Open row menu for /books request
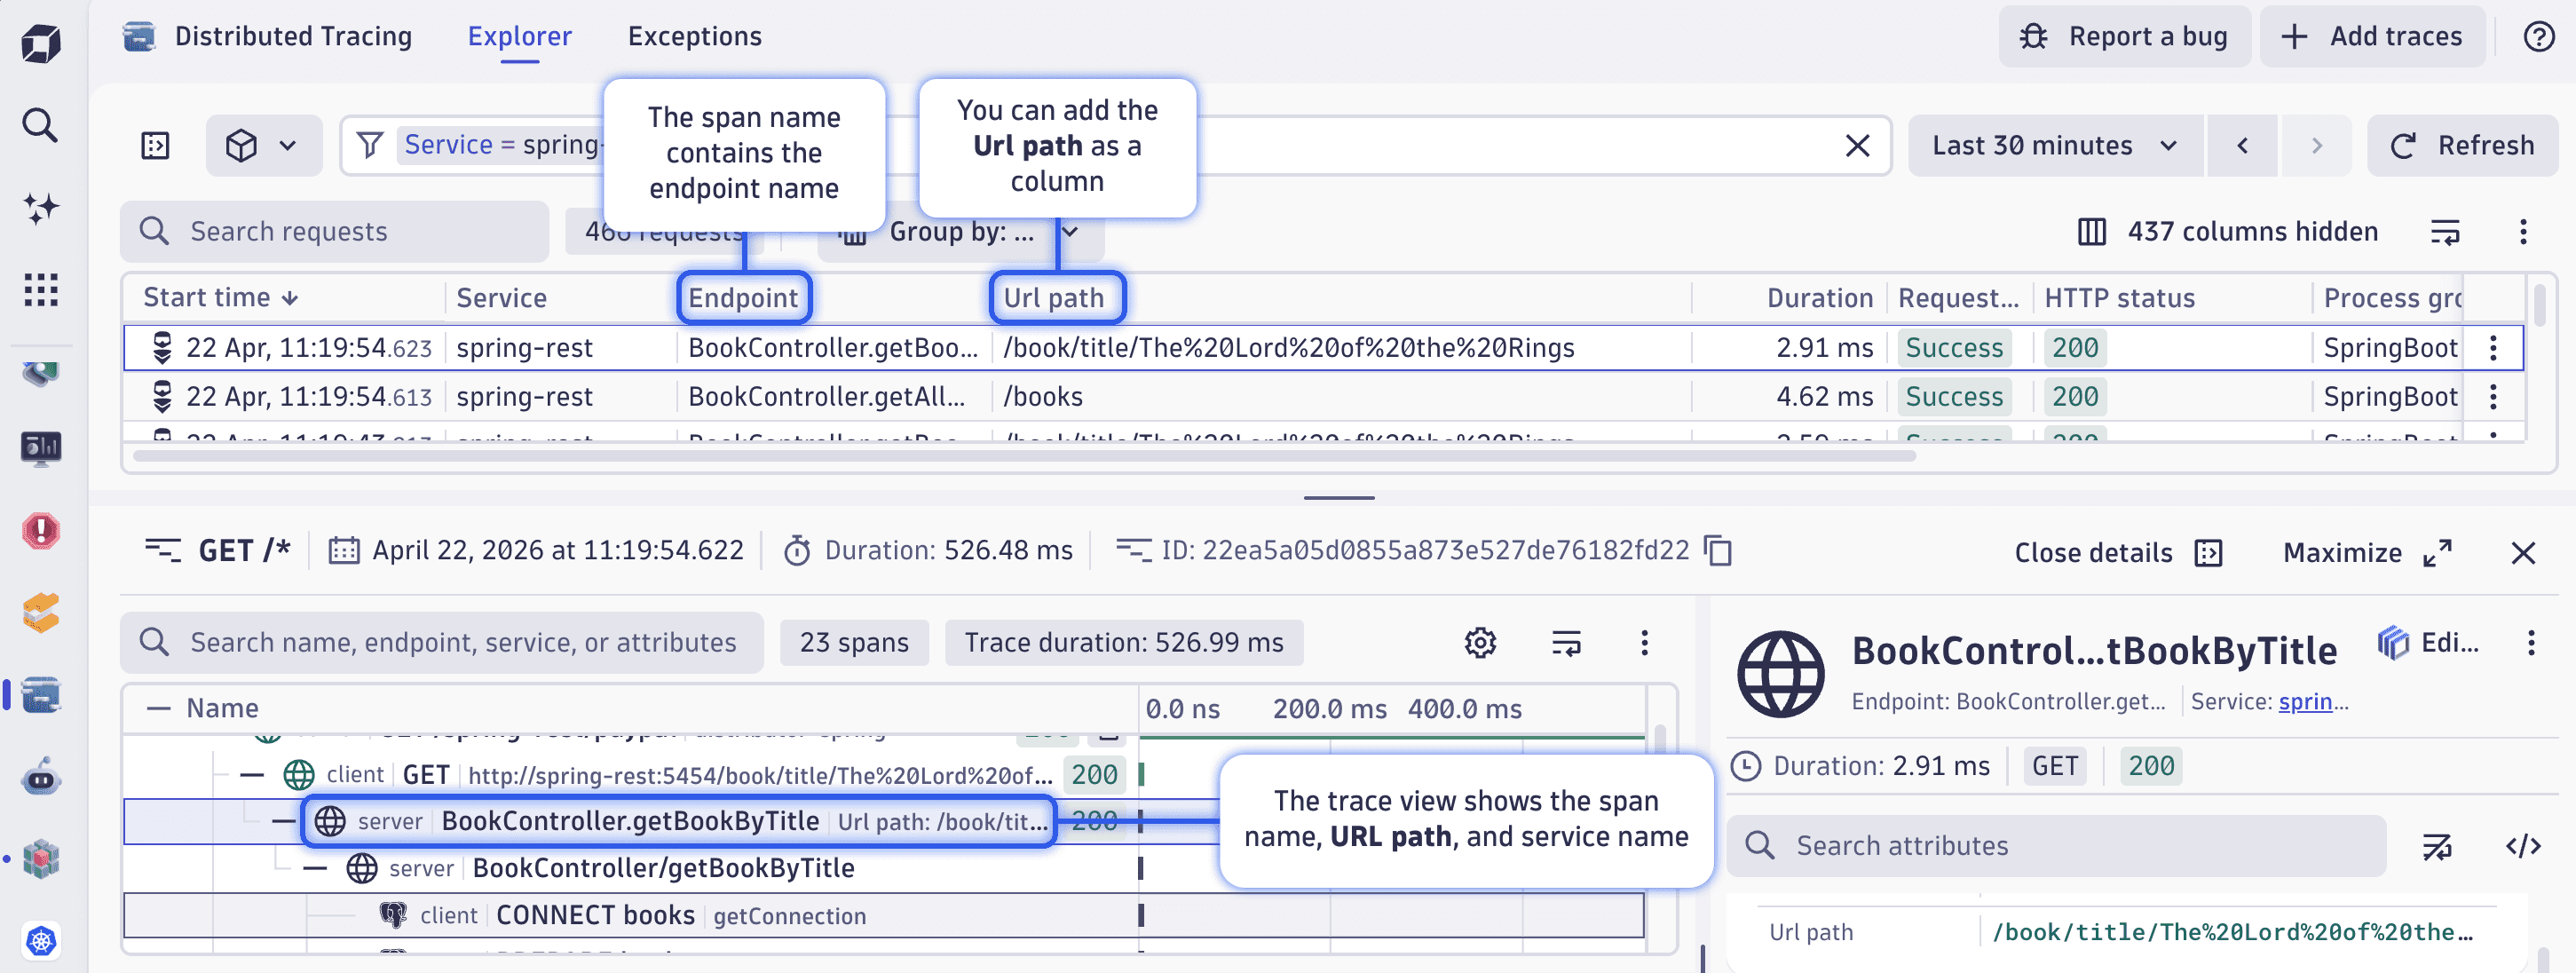This screenshot has width=2576, height=973. point(2493,397)
